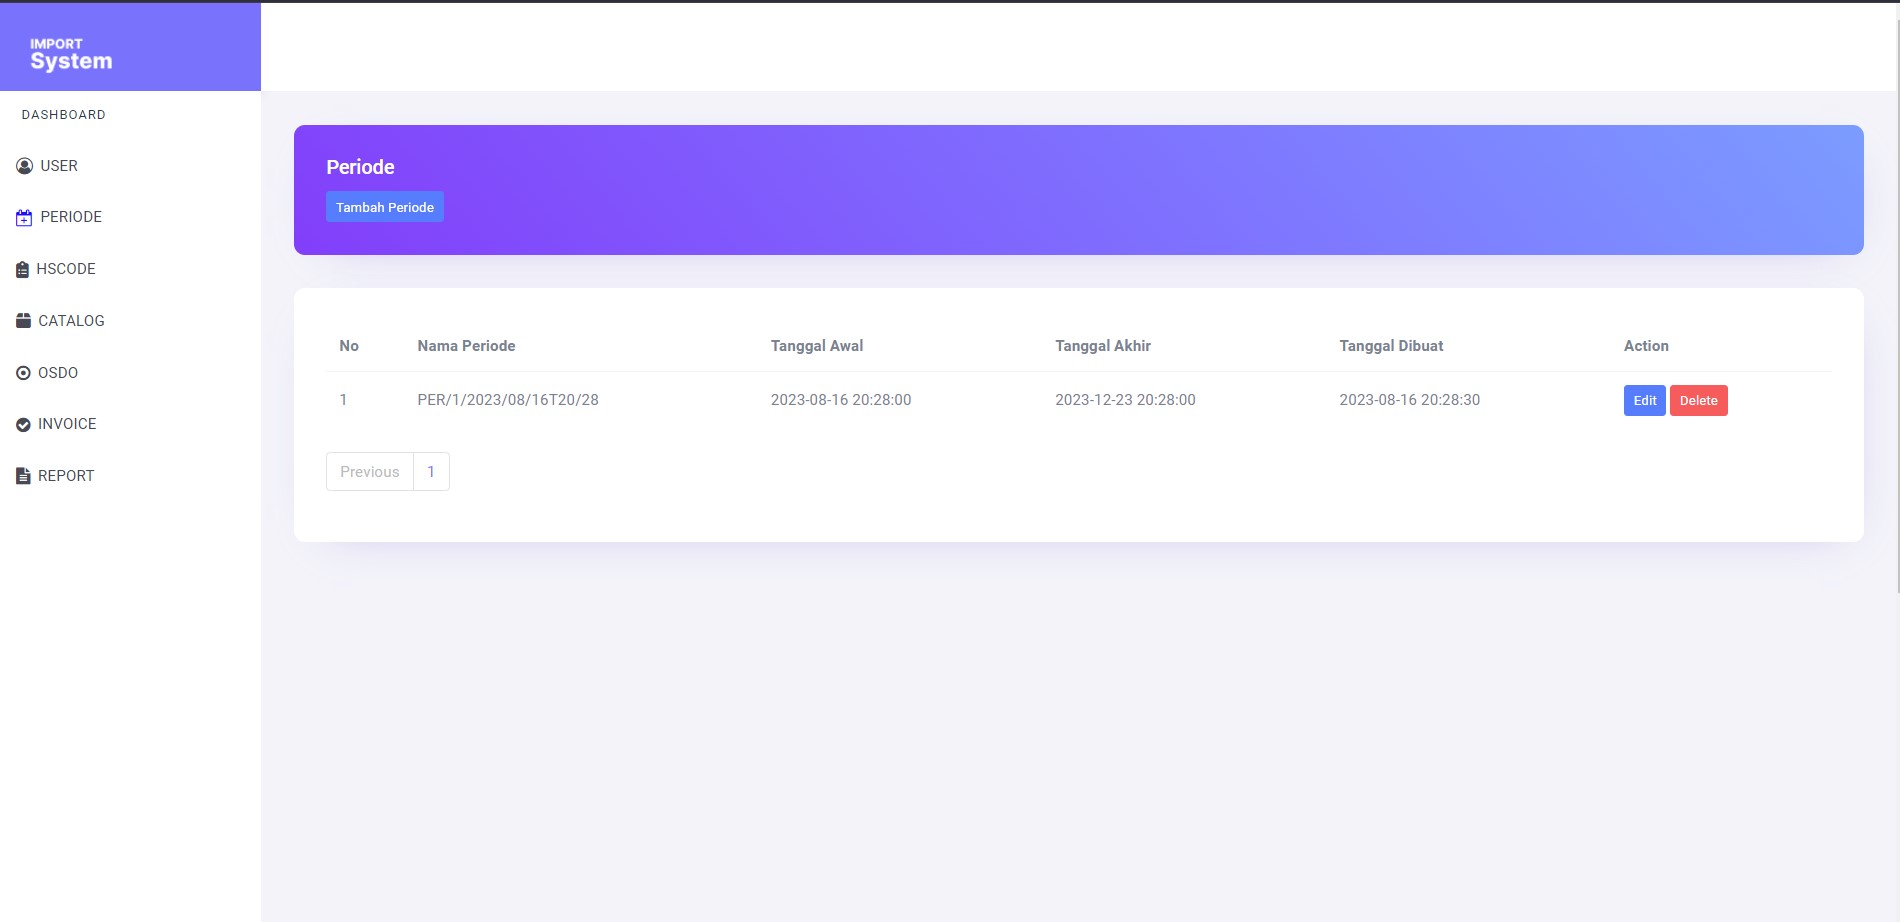Click the circle-dot icon beside OSDO

[24, 373]
